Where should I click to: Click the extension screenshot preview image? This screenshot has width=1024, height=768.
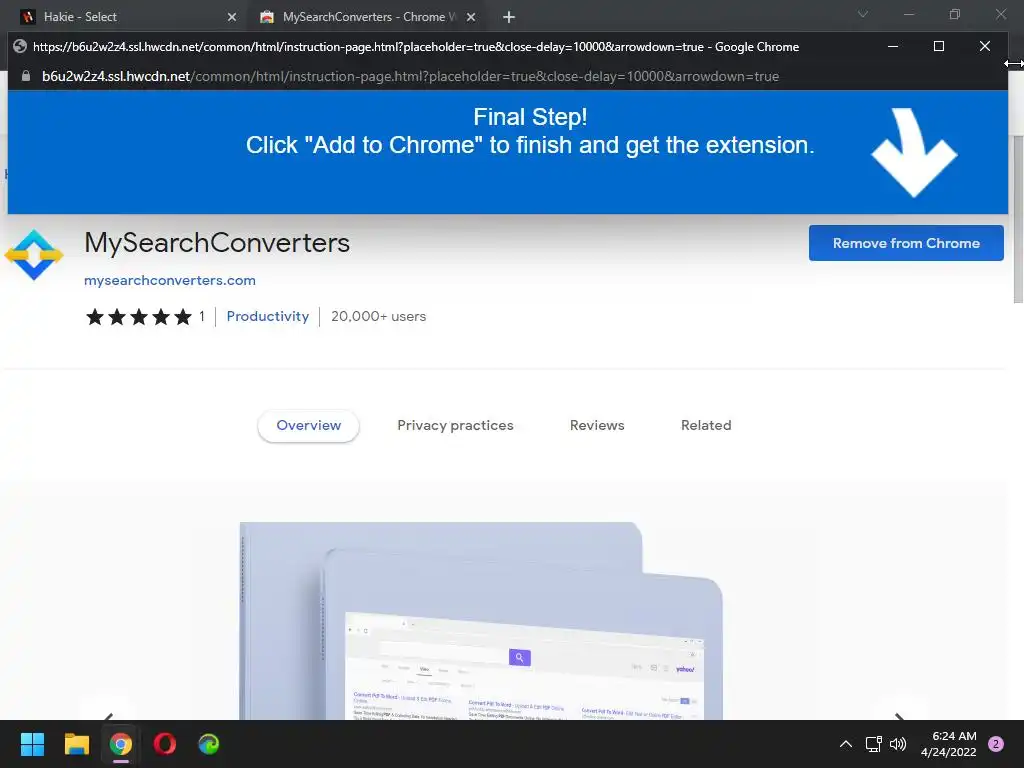[481, 620]
